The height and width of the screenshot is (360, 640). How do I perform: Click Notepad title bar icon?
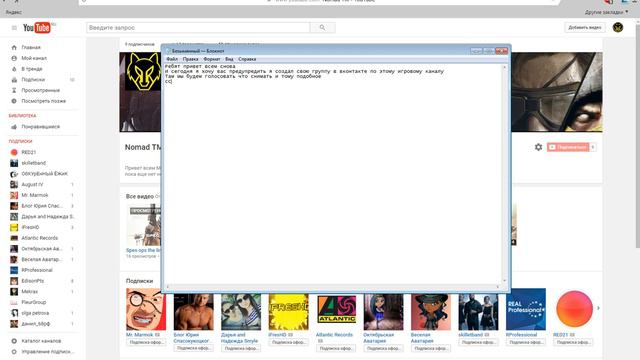[168, 51]
